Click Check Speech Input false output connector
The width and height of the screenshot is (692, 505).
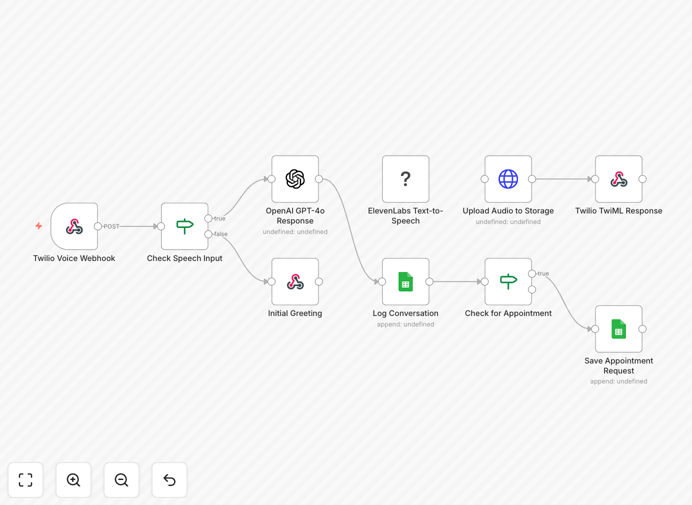pyautogui.click(x=208, y=234)
